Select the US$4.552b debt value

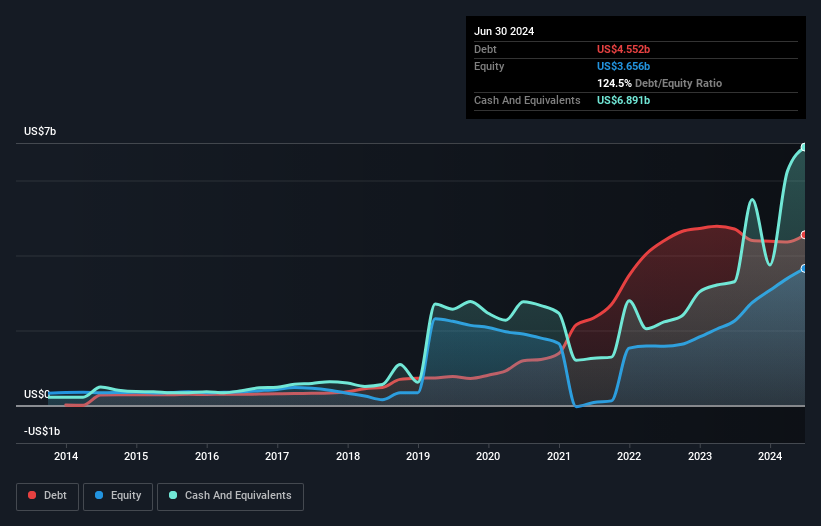point(623,49)
